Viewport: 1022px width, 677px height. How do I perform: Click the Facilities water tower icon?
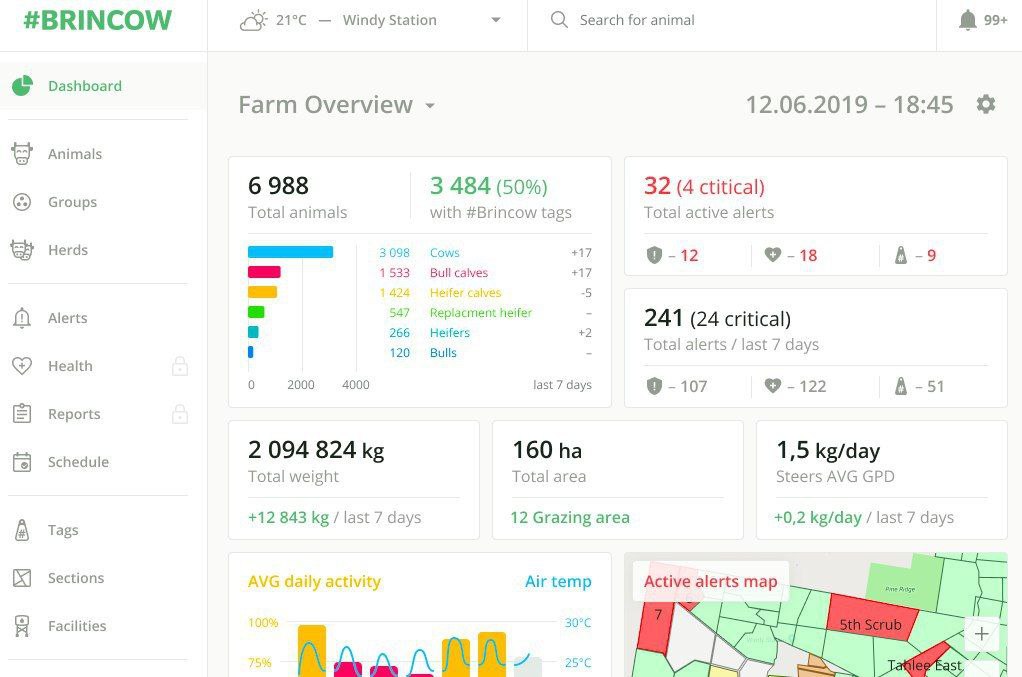[22, 626]
